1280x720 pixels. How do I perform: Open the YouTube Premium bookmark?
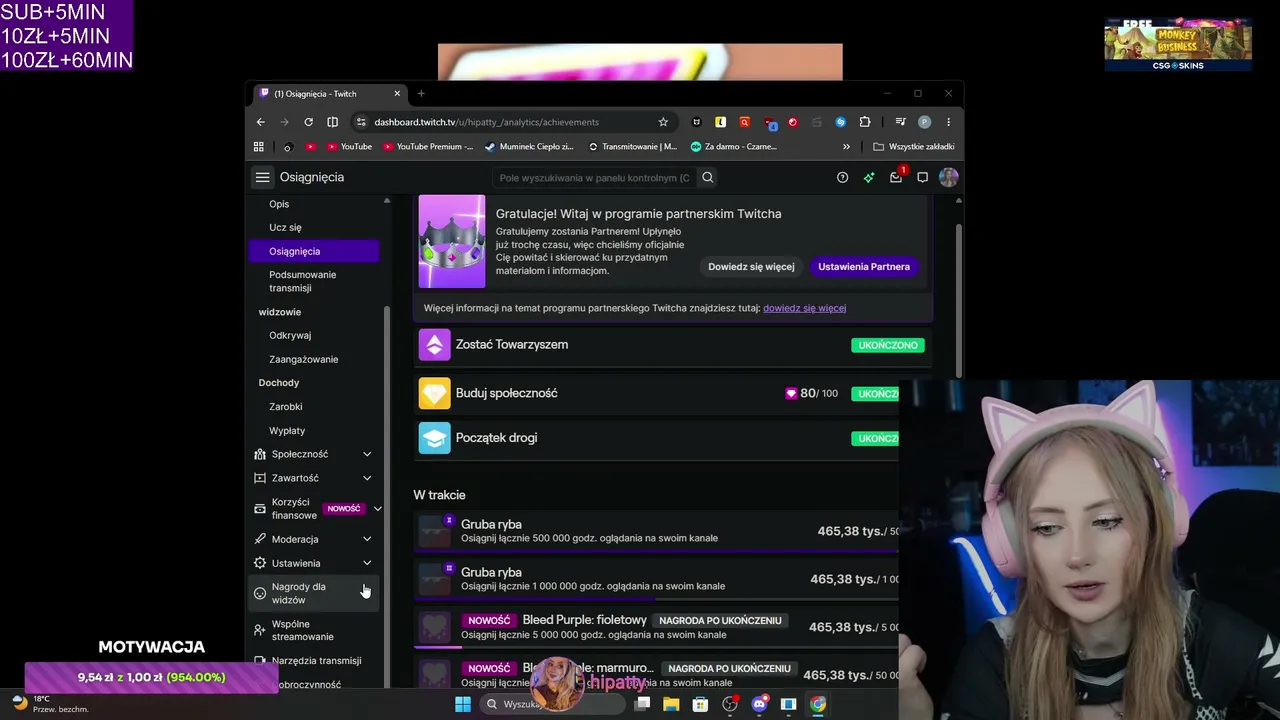(428, 146)
